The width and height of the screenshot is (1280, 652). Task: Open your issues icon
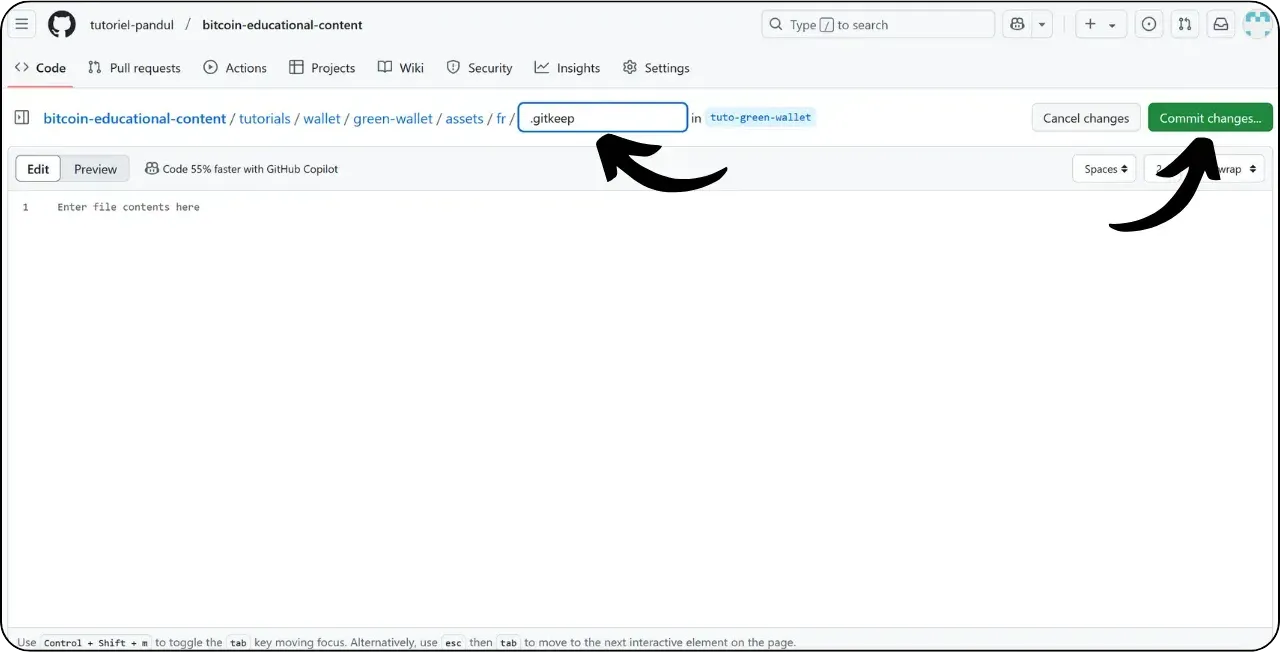pyautogui.click(x=1148, y=24)
